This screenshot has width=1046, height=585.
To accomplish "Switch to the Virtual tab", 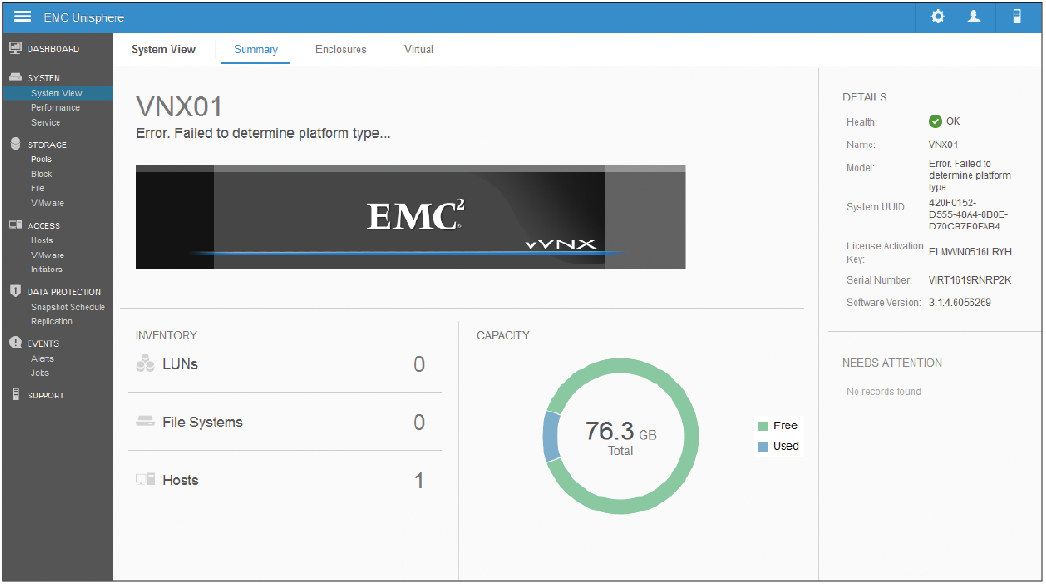I will pyautogui.click(x=419, y=49).
